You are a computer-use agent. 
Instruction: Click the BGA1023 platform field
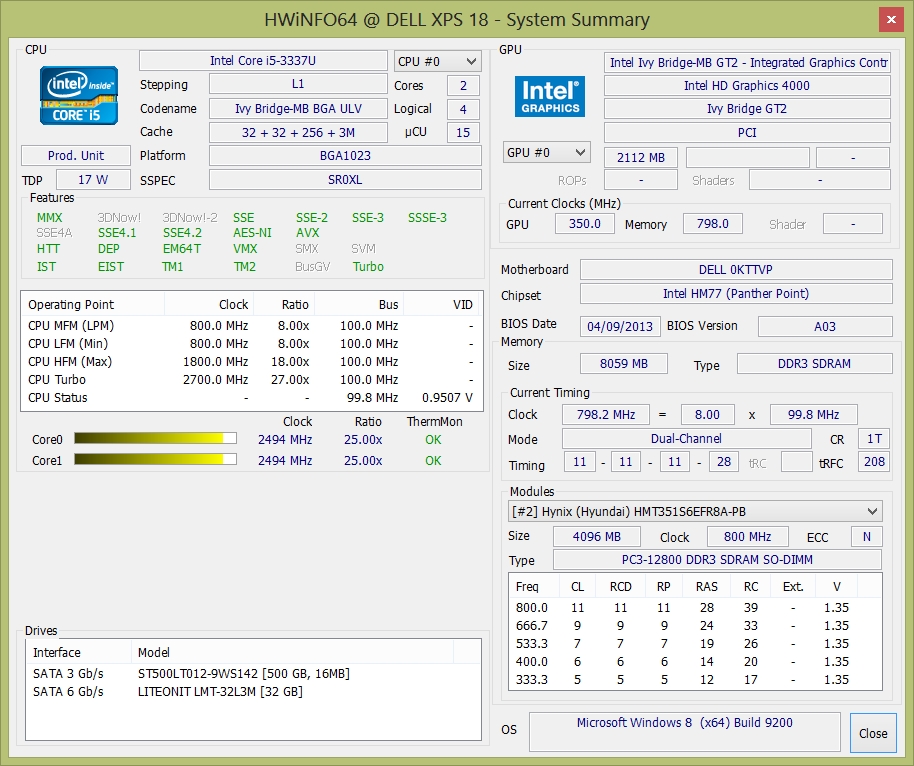(x=345, y=156)
